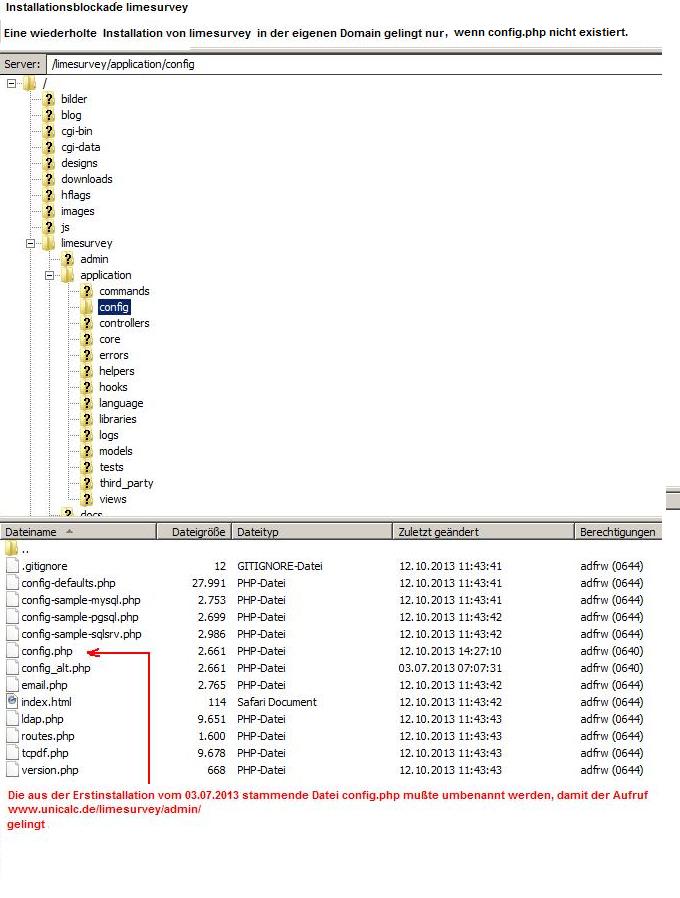Click the '12.10.2013 14:27:10' date cell
This screenshot has height=898, width=680.
click(x=450, y=651)
